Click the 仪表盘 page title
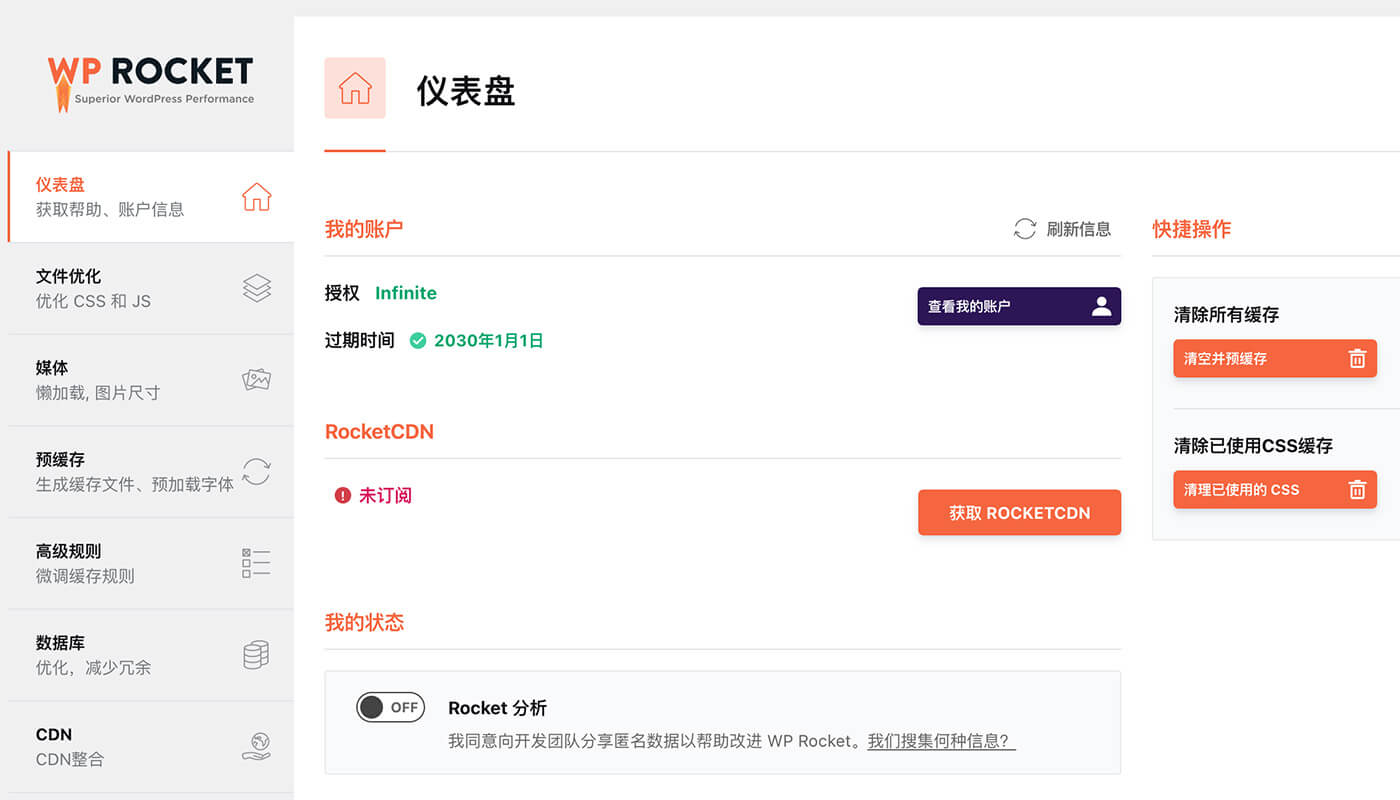 point(466,91)
